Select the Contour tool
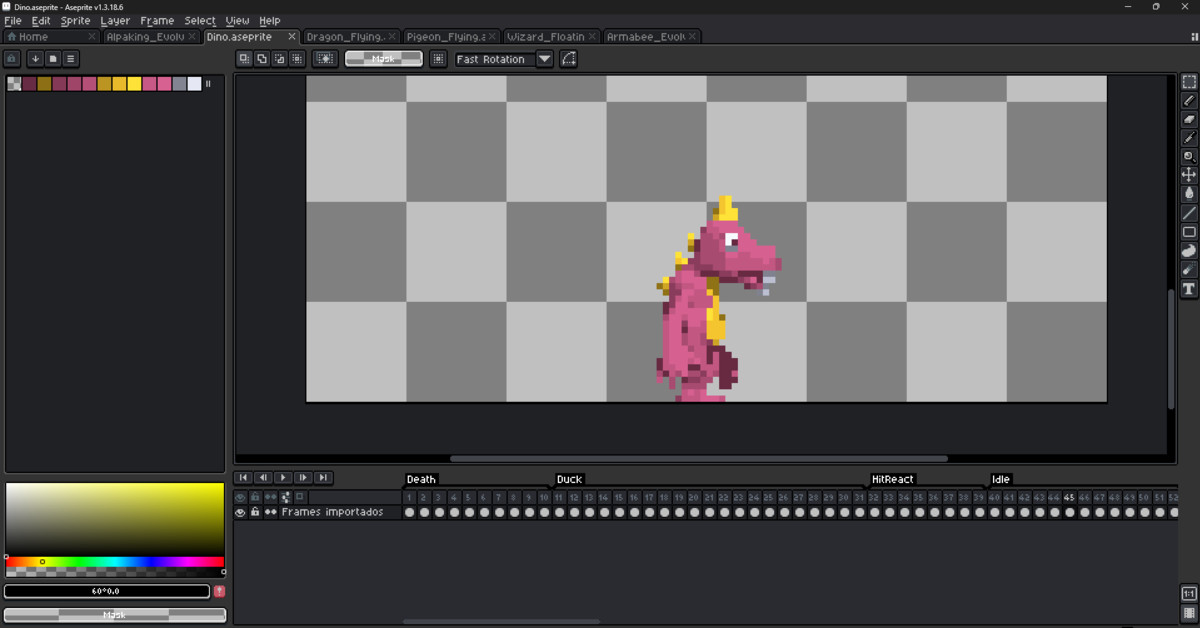The height and width of the screenshot is (628, 1200). pos(1189,251)
